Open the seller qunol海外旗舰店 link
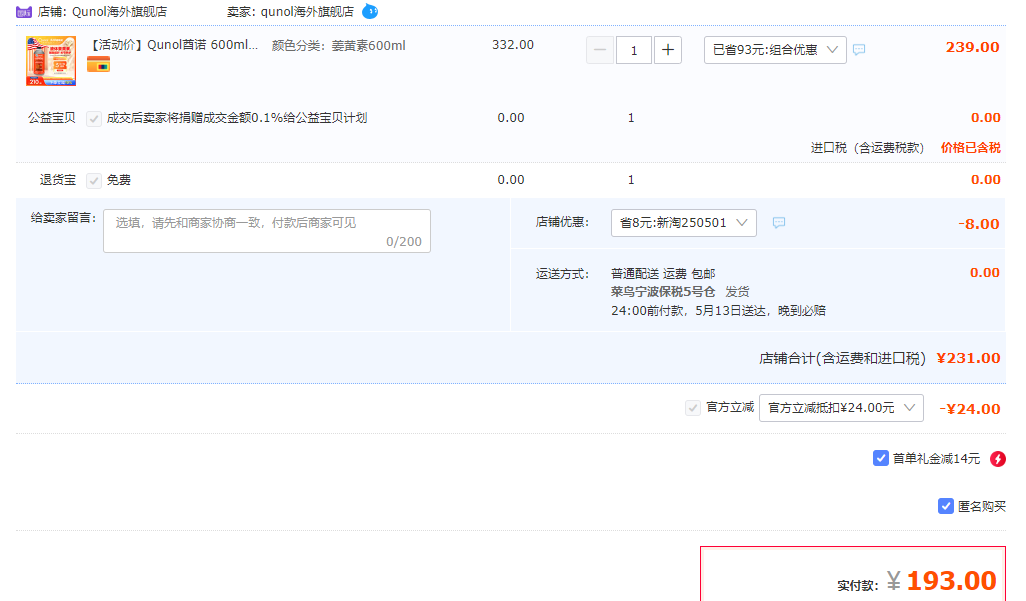Image resolution: width=1026 pixels, height=601 pixels. [307, 12]
